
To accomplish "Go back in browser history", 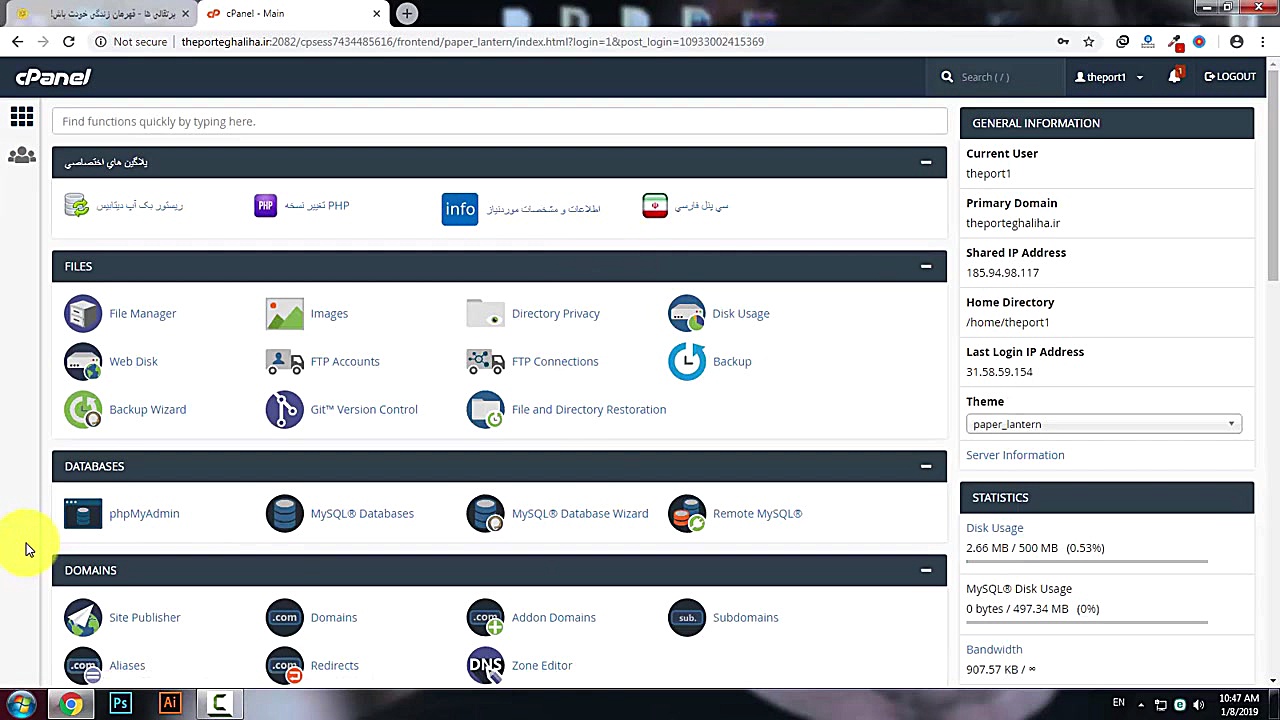I will tap(17, 42).
